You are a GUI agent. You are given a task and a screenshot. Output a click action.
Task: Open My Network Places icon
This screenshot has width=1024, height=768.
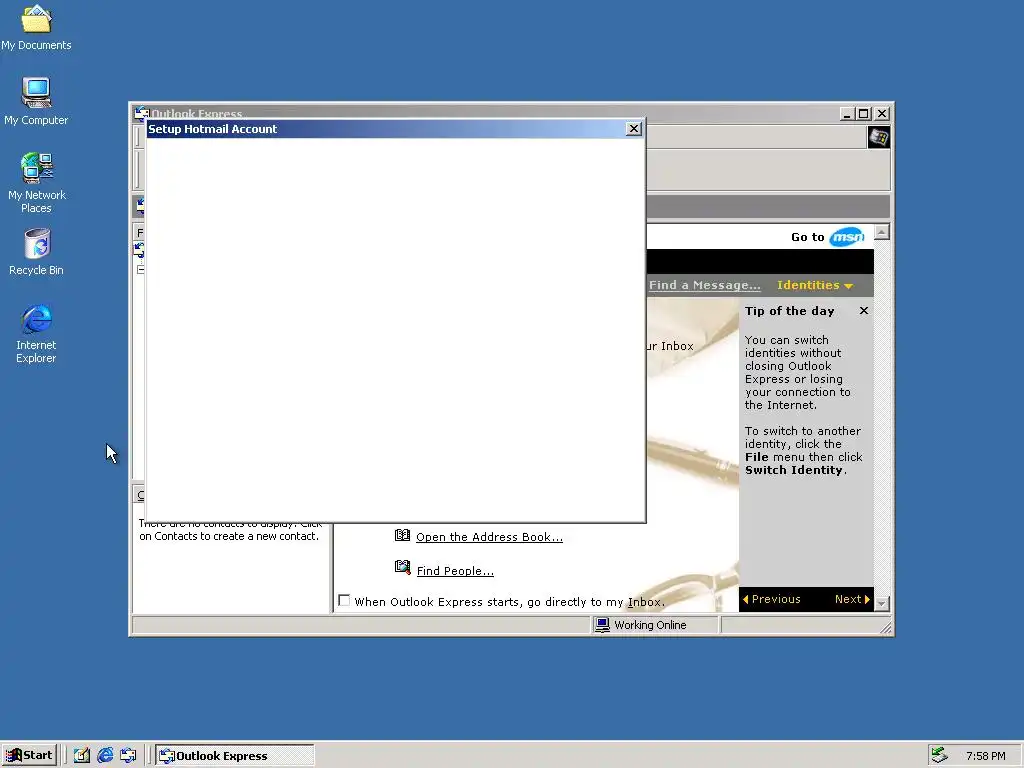click(x=36, y=182)
